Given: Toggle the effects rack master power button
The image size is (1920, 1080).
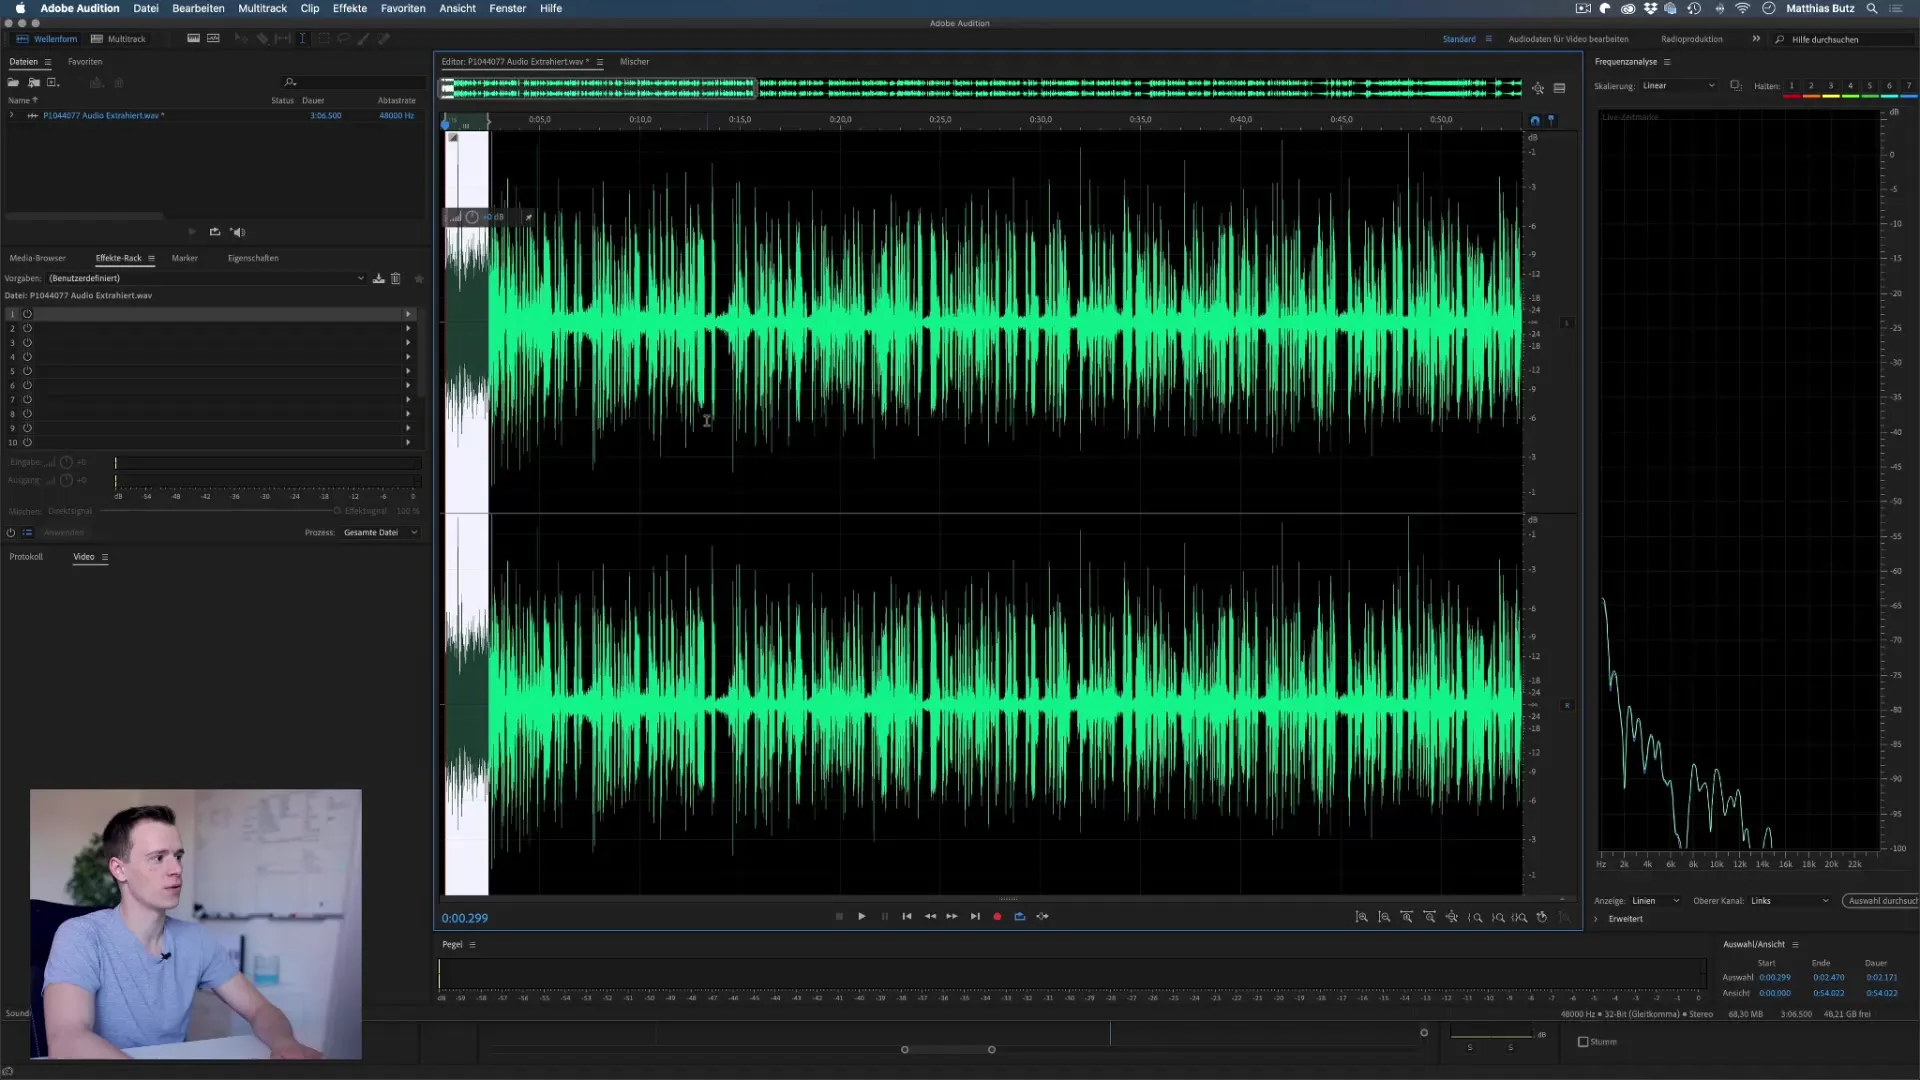Looking at the screenshot, I should click(x=11, y=533).
